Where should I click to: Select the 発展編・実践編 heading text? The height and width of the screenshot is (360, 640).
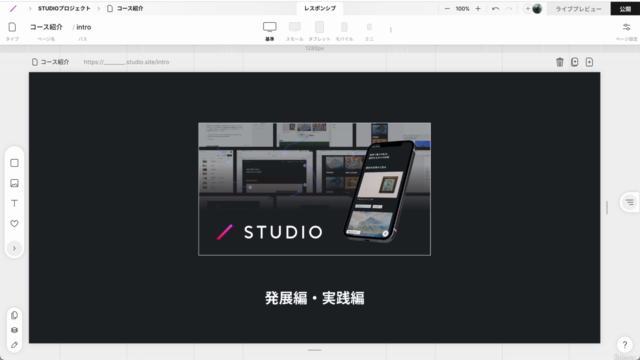(314, 298)
